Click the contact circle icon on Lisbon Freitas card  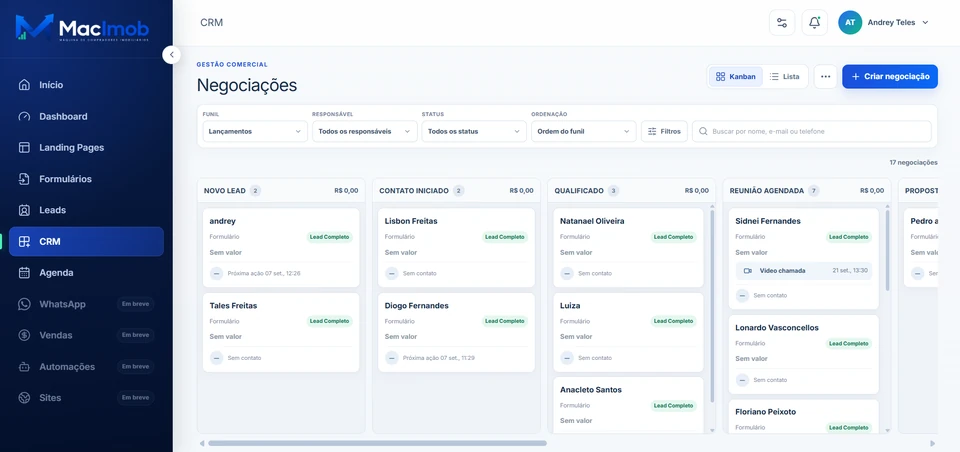[392, 273]
